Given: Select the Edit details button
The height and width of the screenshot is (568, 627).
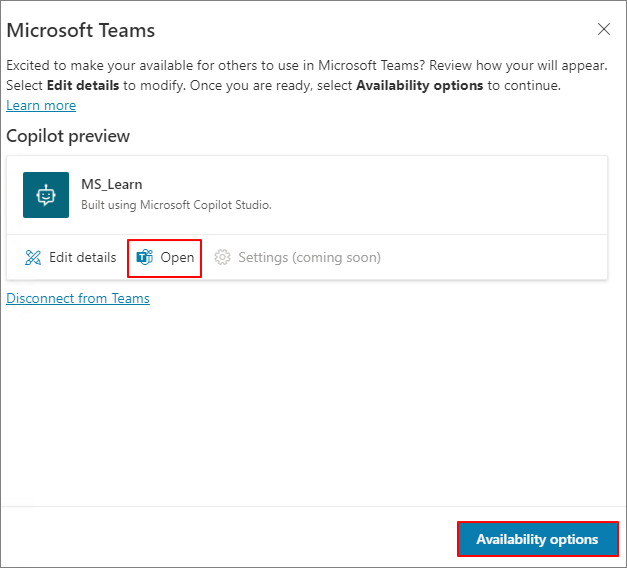Looking at the screenshot, I should pyautogui.click(x=71, y=257).
